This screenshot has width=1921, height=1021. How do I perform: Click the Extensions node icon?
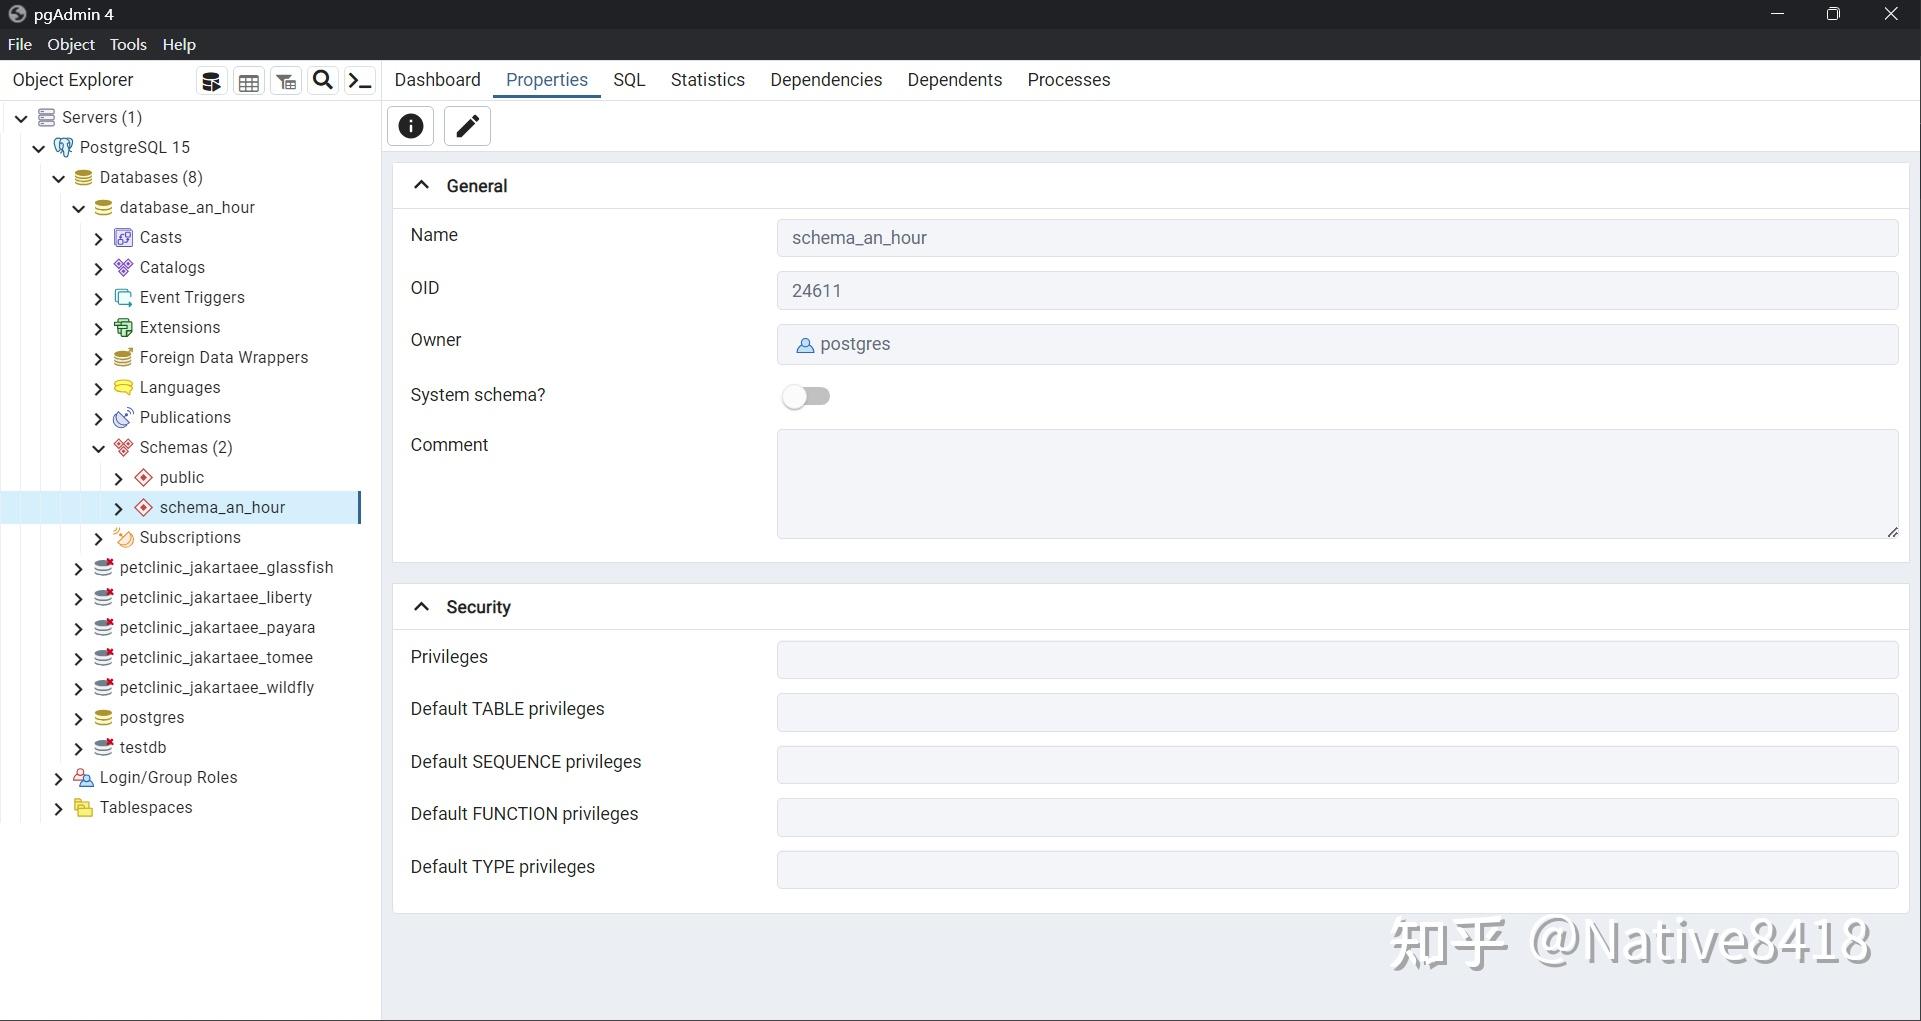pyautogui.click(x=123, y=327)
